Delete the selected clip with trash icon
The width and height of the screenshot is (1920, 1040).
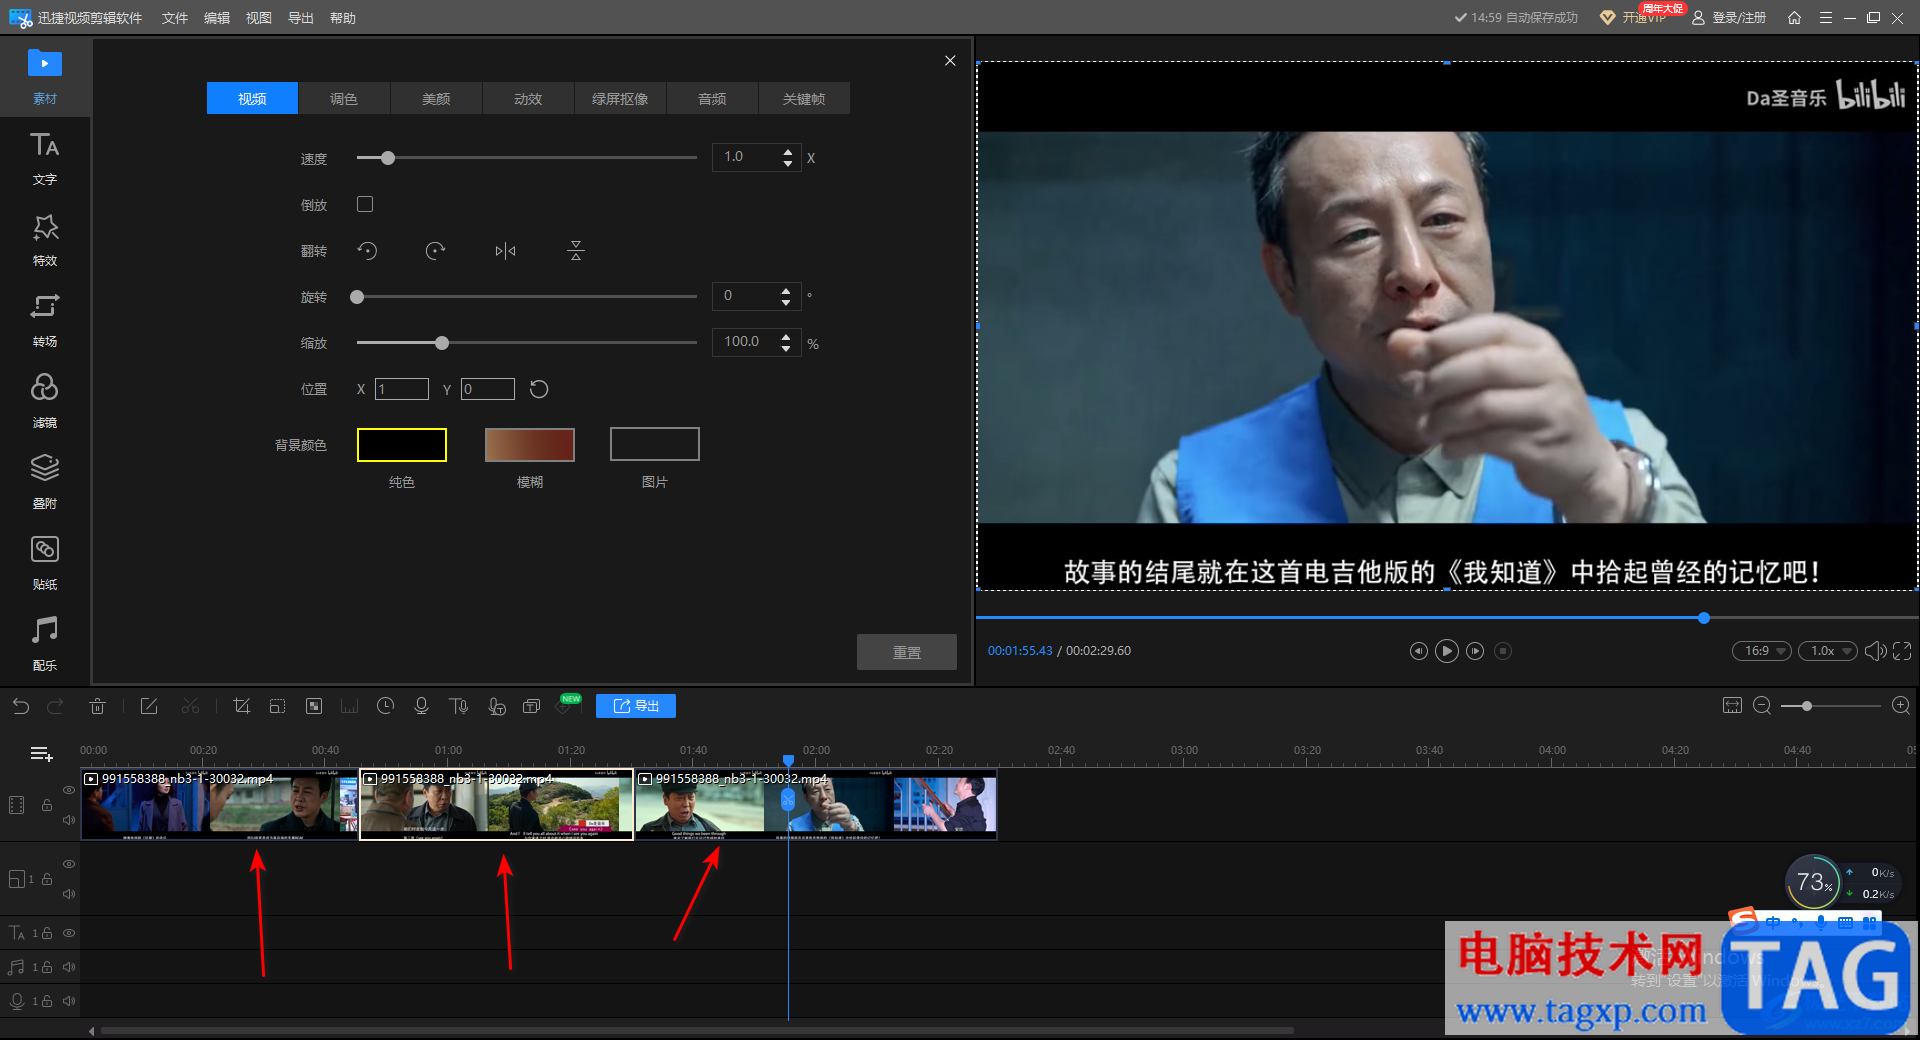[97, 706]
